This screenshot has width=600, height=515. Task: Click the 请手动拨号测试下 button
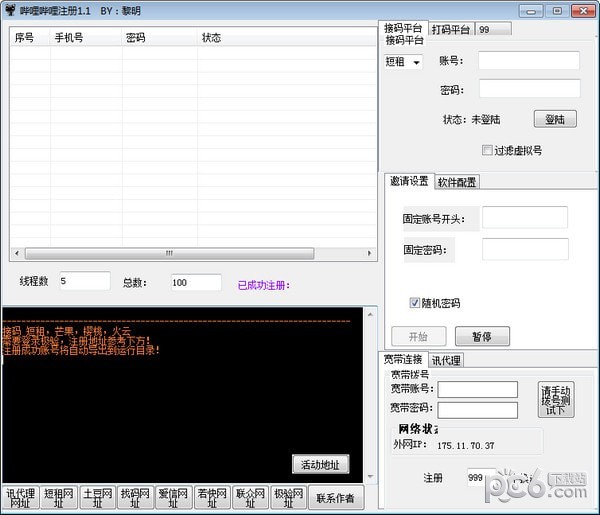(555, 398)
